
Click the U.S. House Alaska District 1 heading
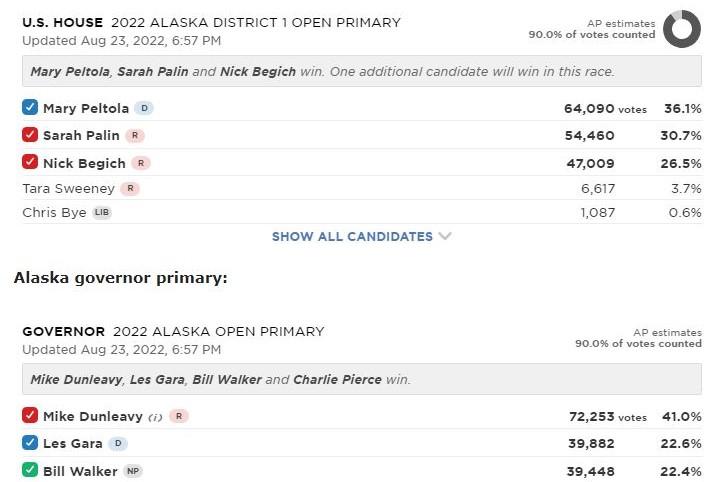(x=211, y=22)
